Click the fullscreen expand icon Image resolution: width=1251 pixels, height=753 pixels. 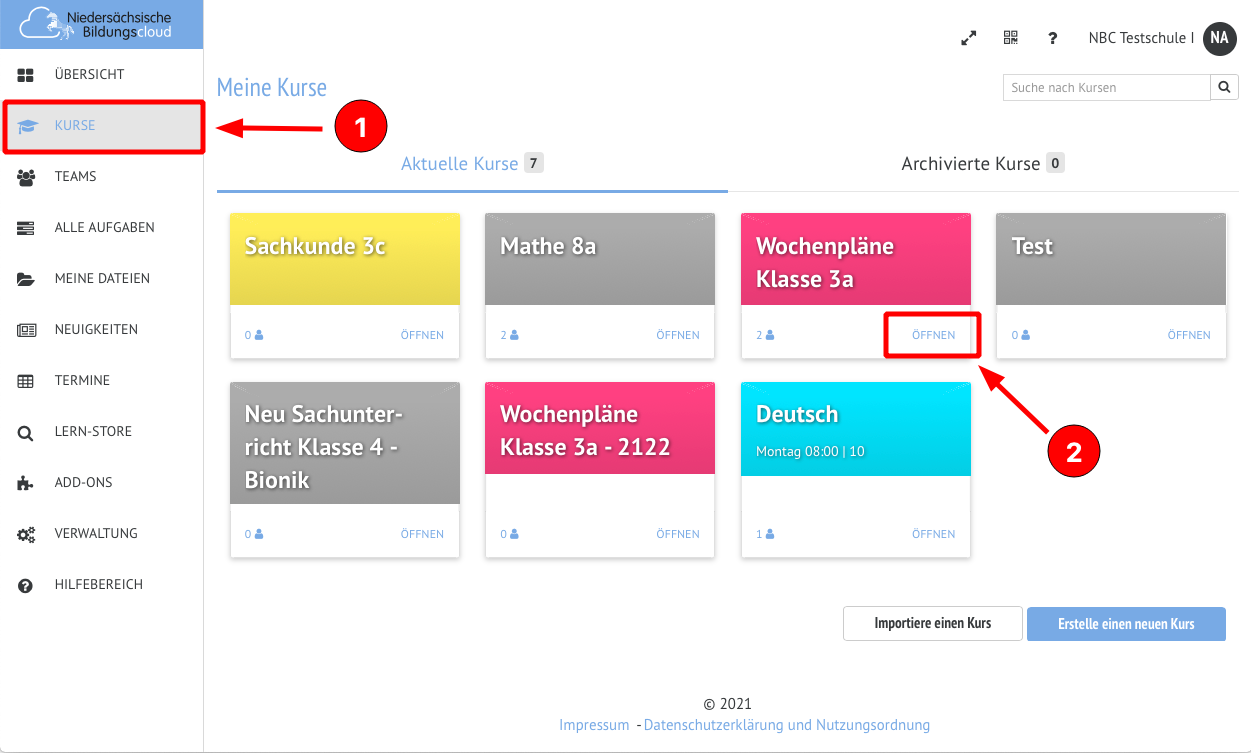click(968, 38)
